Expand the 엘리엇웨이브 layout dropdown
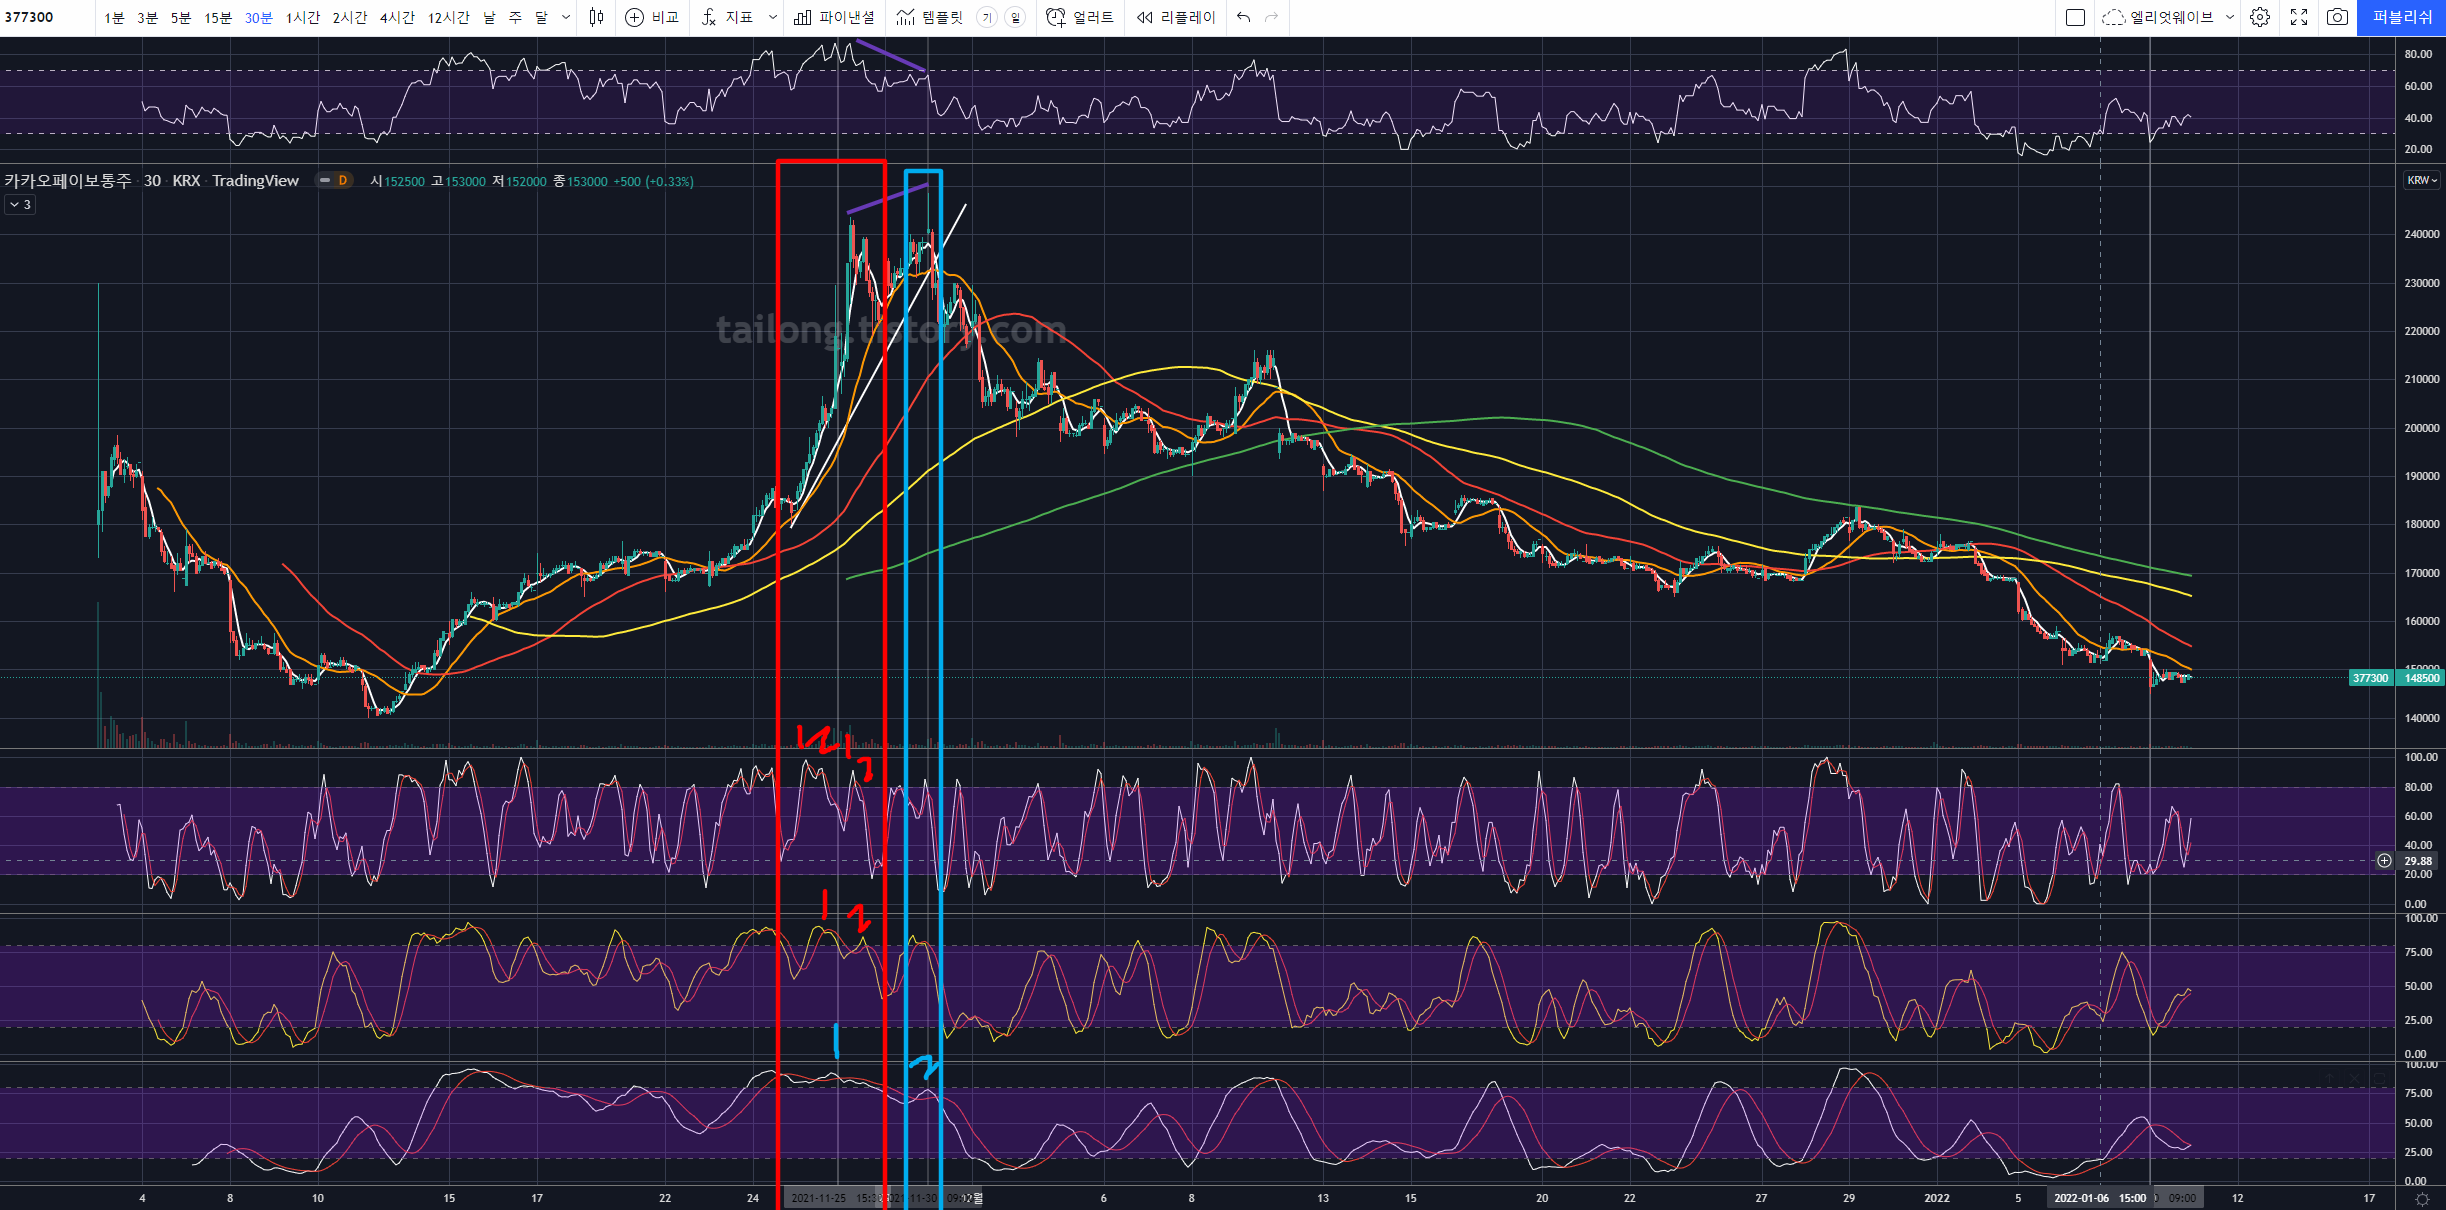Screen dimensions: 2446x1210 [2230, 17]
